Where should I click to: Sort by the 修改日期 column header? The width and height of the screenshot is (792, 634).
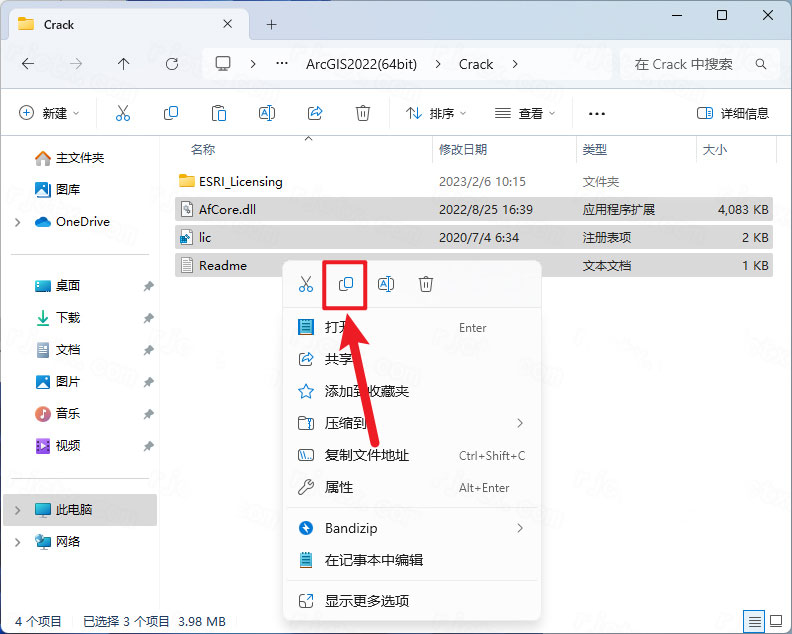pos(463,150)
